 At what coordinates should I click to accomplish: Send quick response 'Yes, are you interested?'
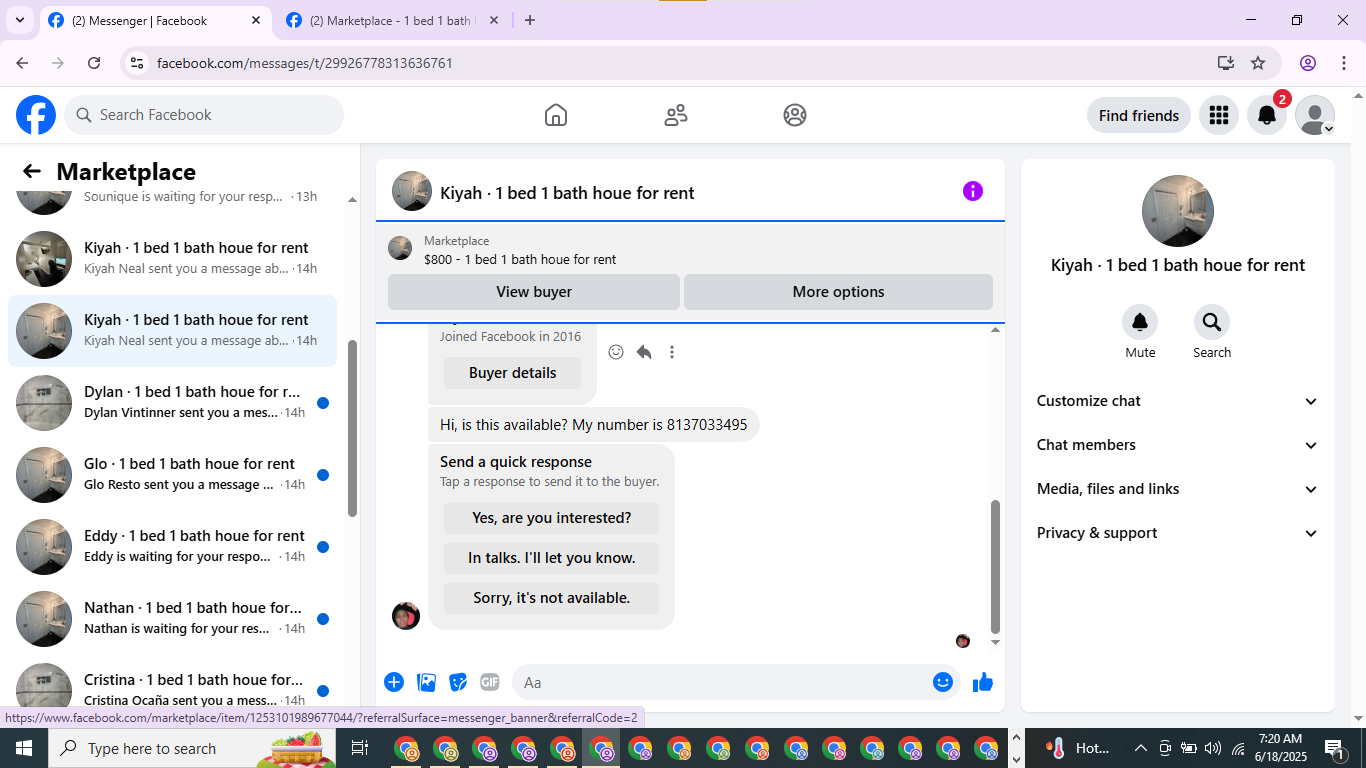(551, 518)
